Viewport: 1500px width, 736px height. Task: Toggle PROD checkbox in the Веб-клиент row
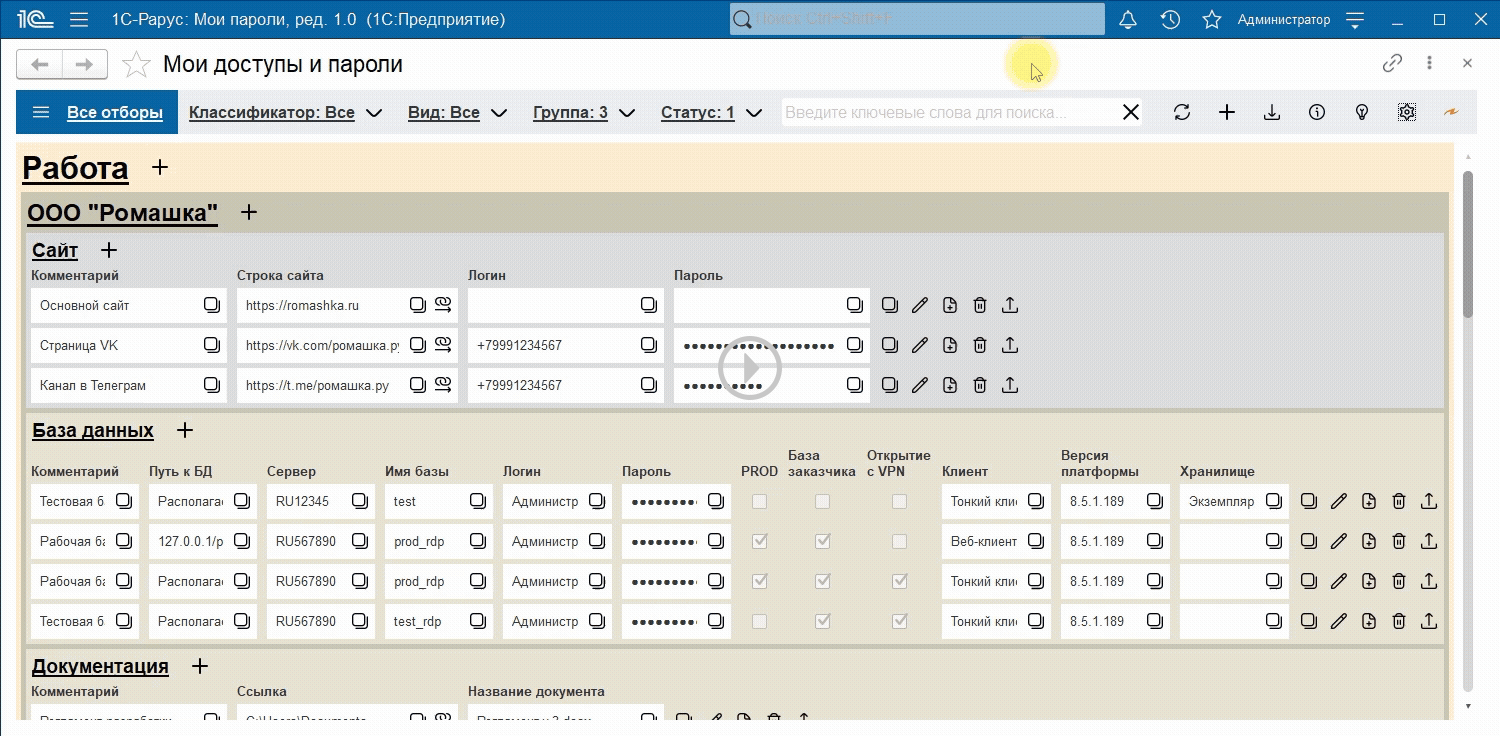pyautogui.click(x=760, y=541)
